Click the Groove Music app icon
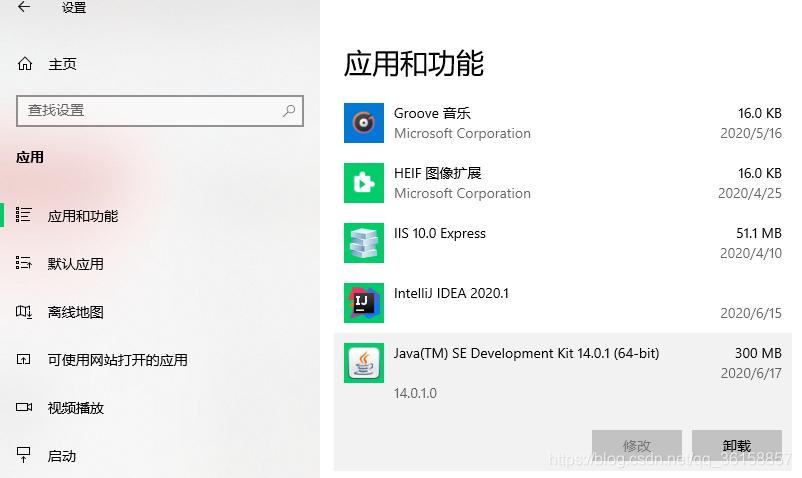802x478 pixels. click(364, 123)
